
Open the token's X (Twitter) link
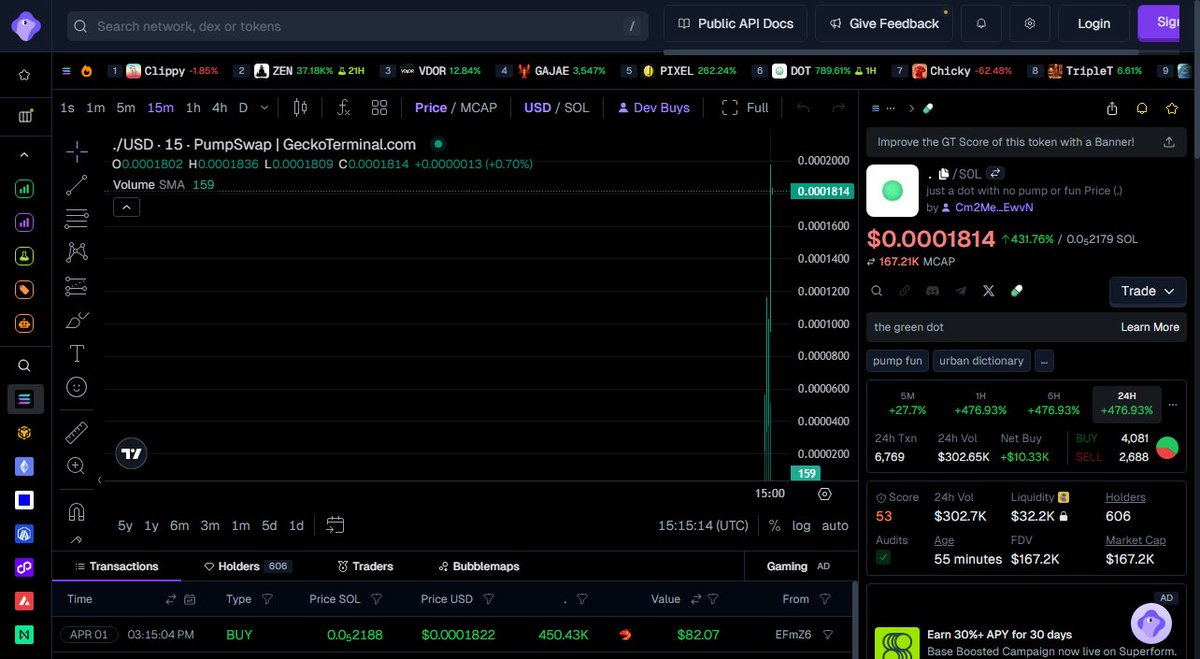pos(989,291)
